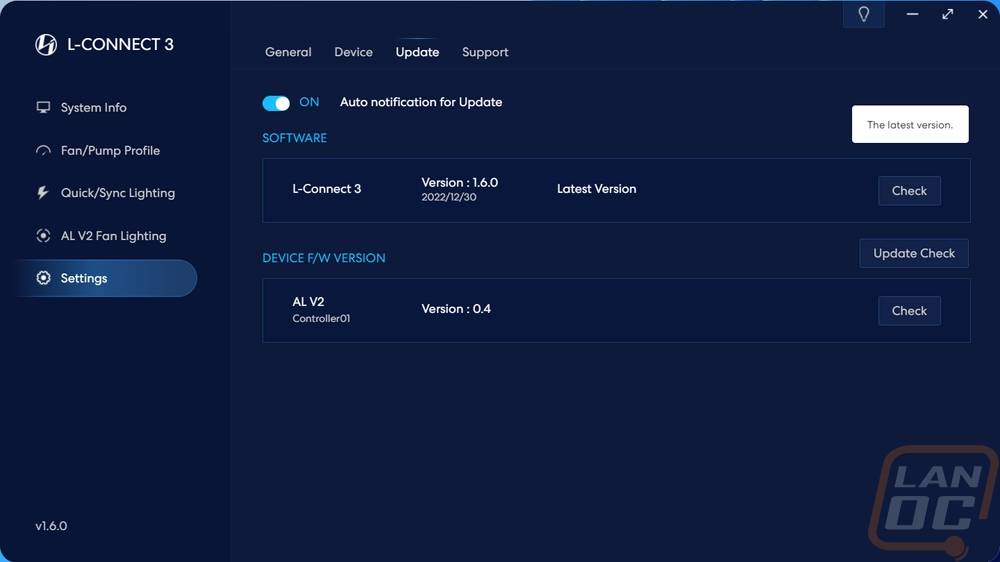The height and width of the screenshot is (562, 1000).
Task: Click the lightning bolt icon for Quick/Sync Lighting
Action: [43, 193]
